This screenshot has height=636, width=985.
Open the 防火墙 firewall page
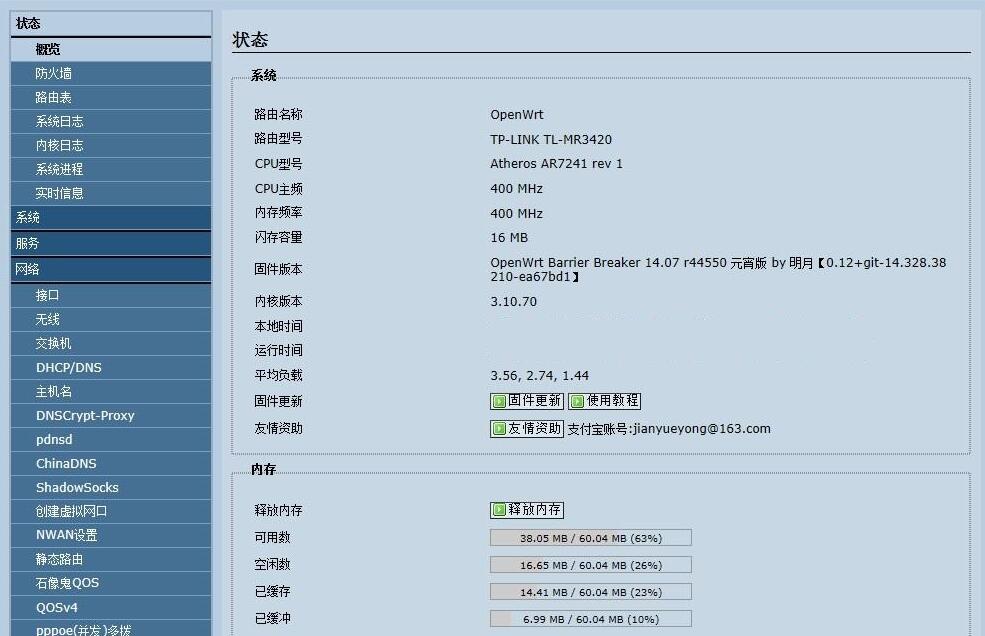[x=54, y=73]
